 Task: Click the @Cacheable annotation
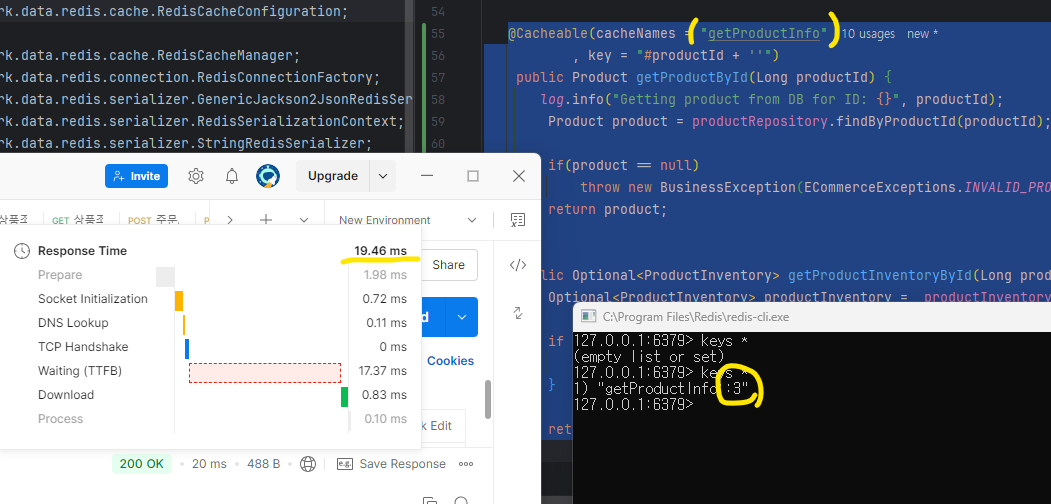pos(548,33)
